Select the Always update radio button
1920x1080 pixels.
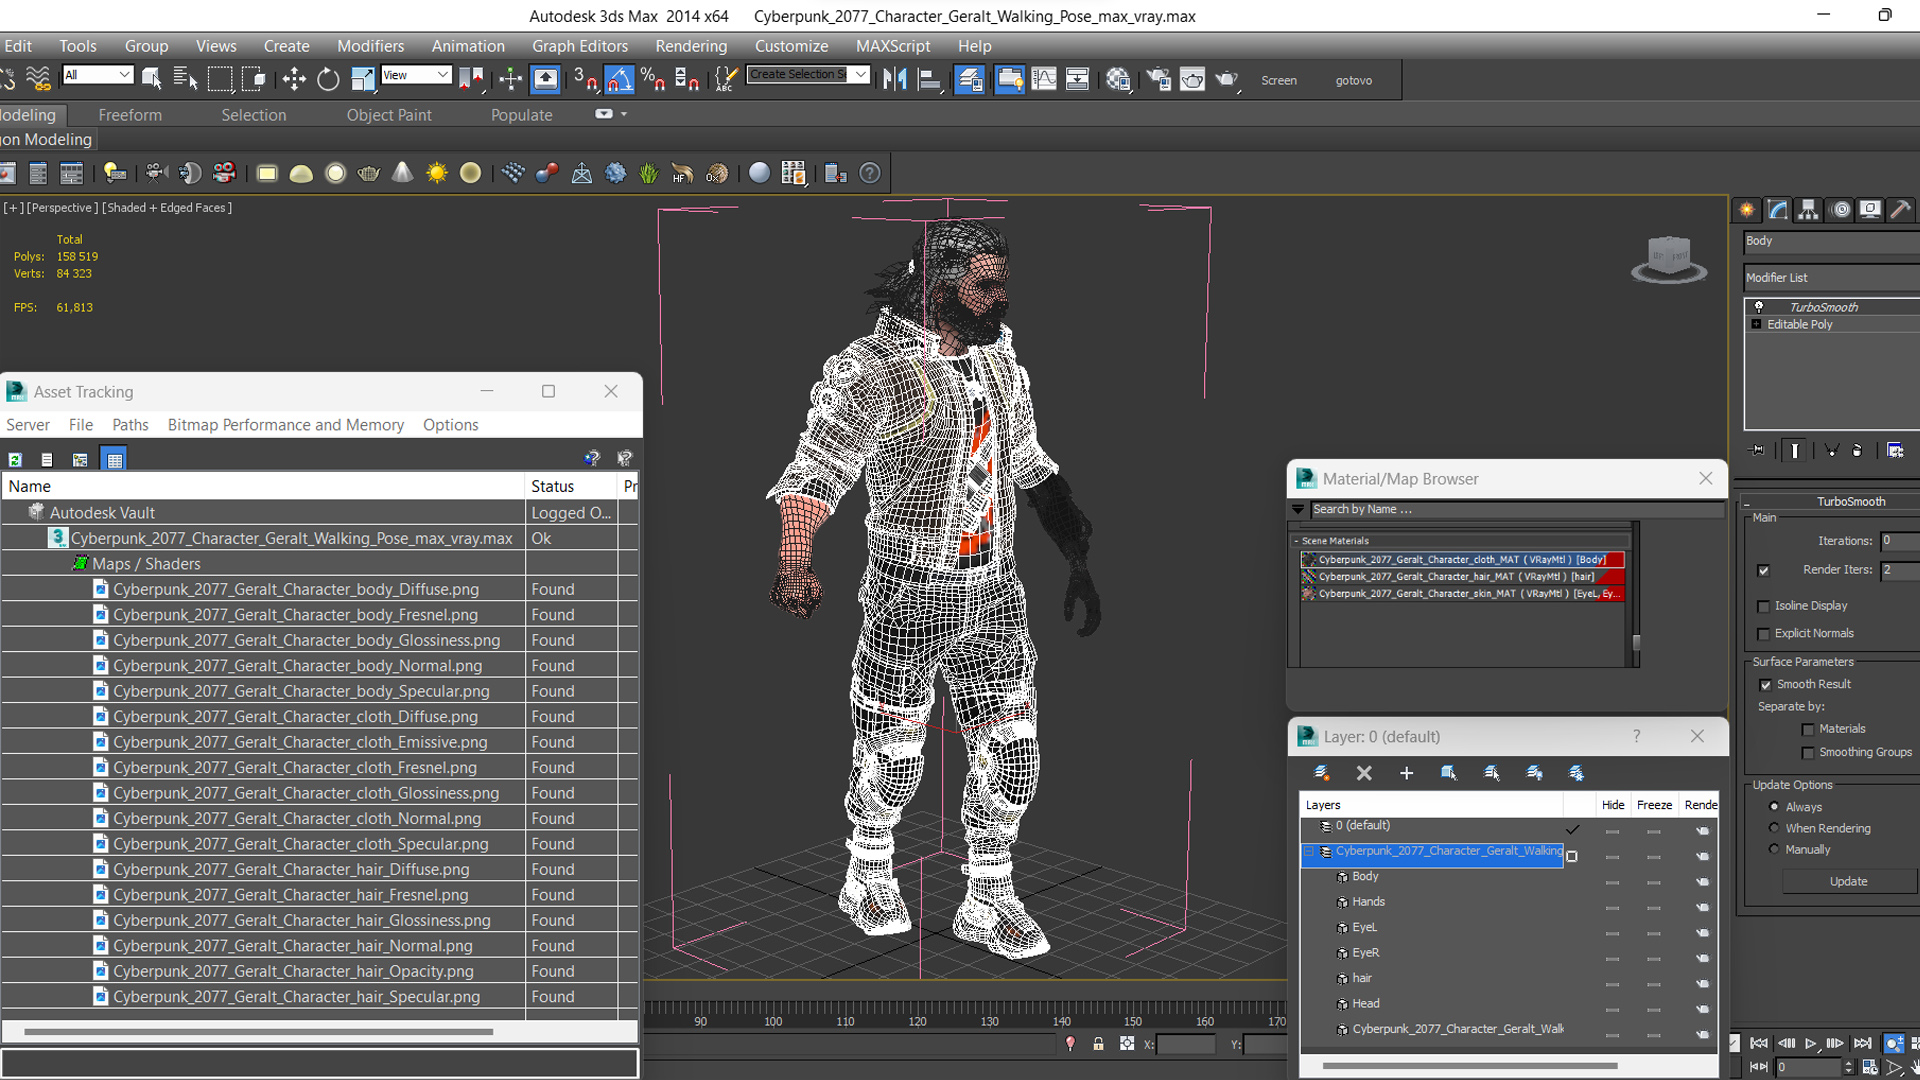click(x=1775, y=807)
